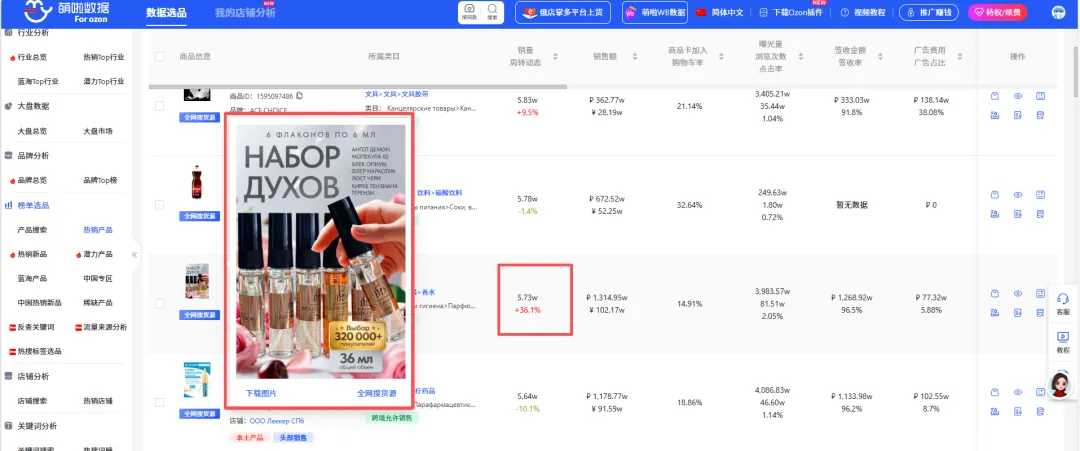Click document icon in the 5.78w sales row

[x=1017, y=214]
